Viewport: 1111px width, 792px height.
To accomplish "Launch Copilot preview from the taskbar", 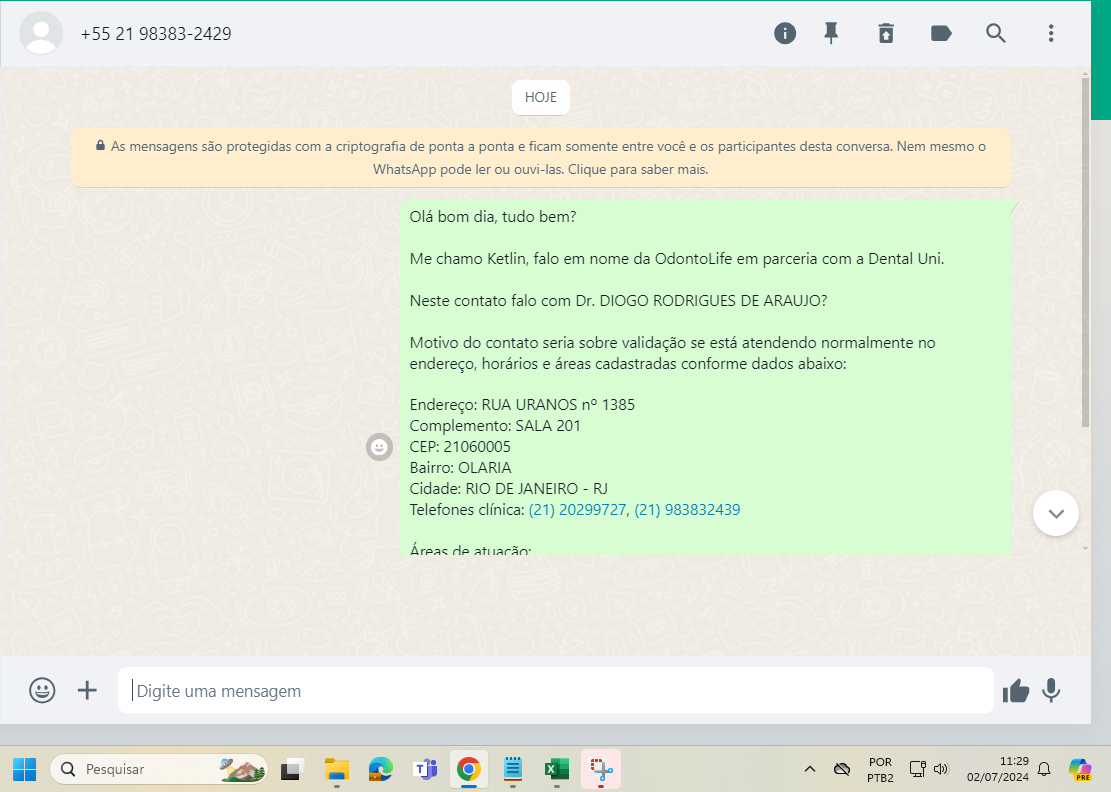I will [x=1080, y=769].
